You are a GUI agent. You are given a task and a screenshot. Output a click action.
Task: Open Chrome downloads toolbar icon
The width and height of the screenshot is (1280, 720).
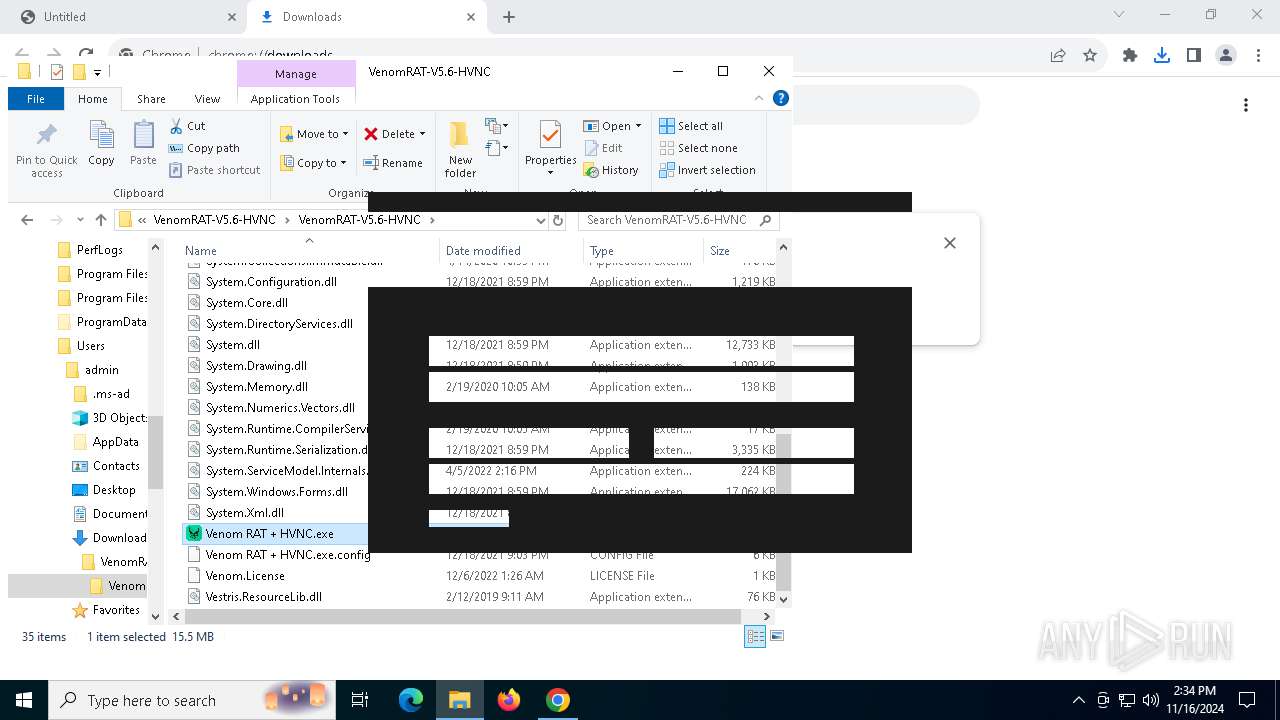(1162, 56)
